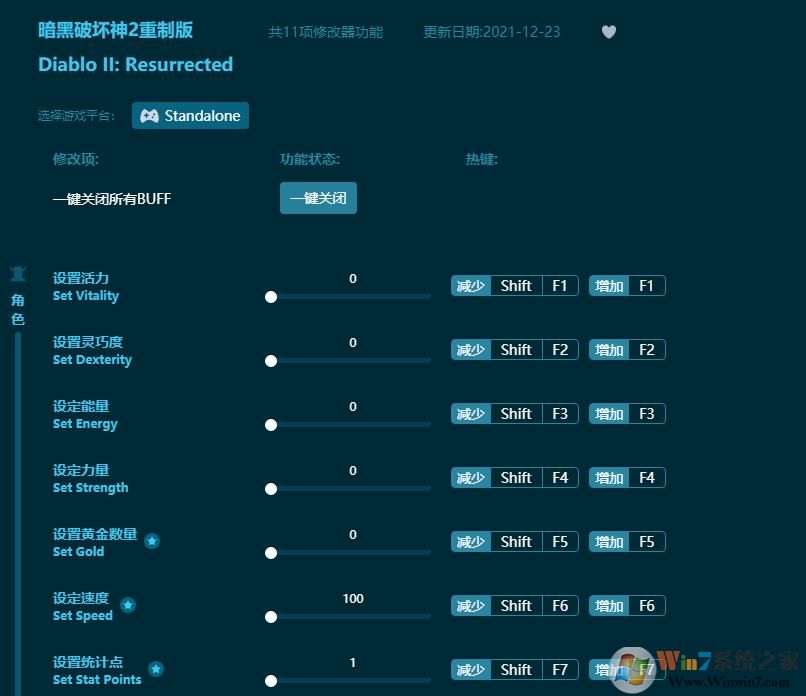
Task: Click the gamepad icon on Standalone button
Action: pos(151,115)
